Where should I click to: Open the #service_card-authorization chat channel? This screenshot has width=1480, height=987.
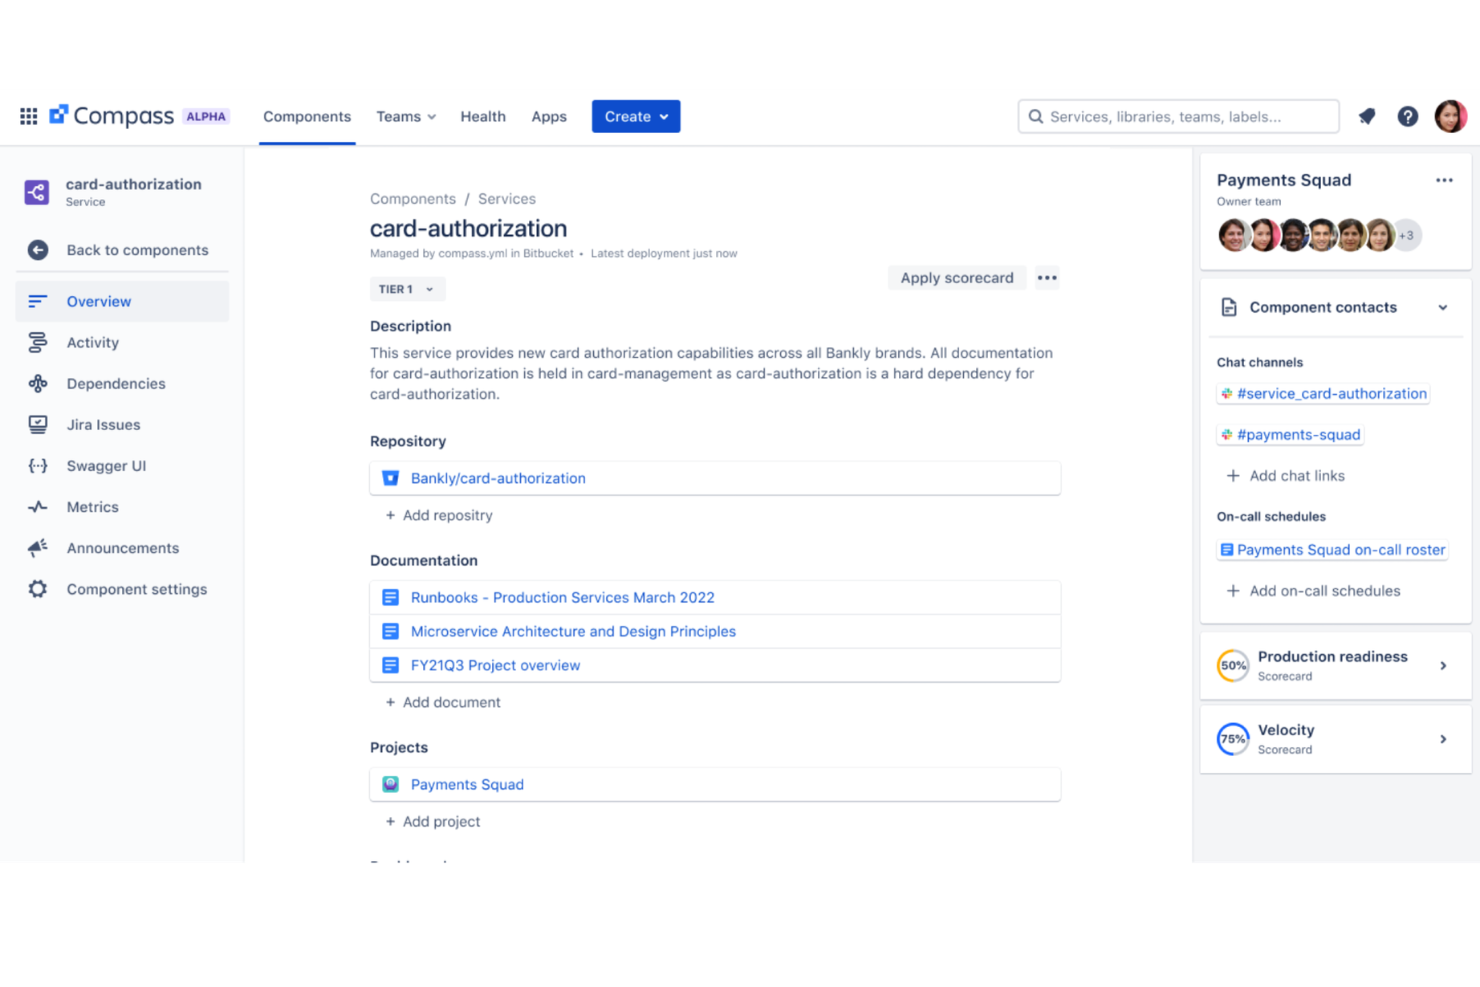(1331, 394)
